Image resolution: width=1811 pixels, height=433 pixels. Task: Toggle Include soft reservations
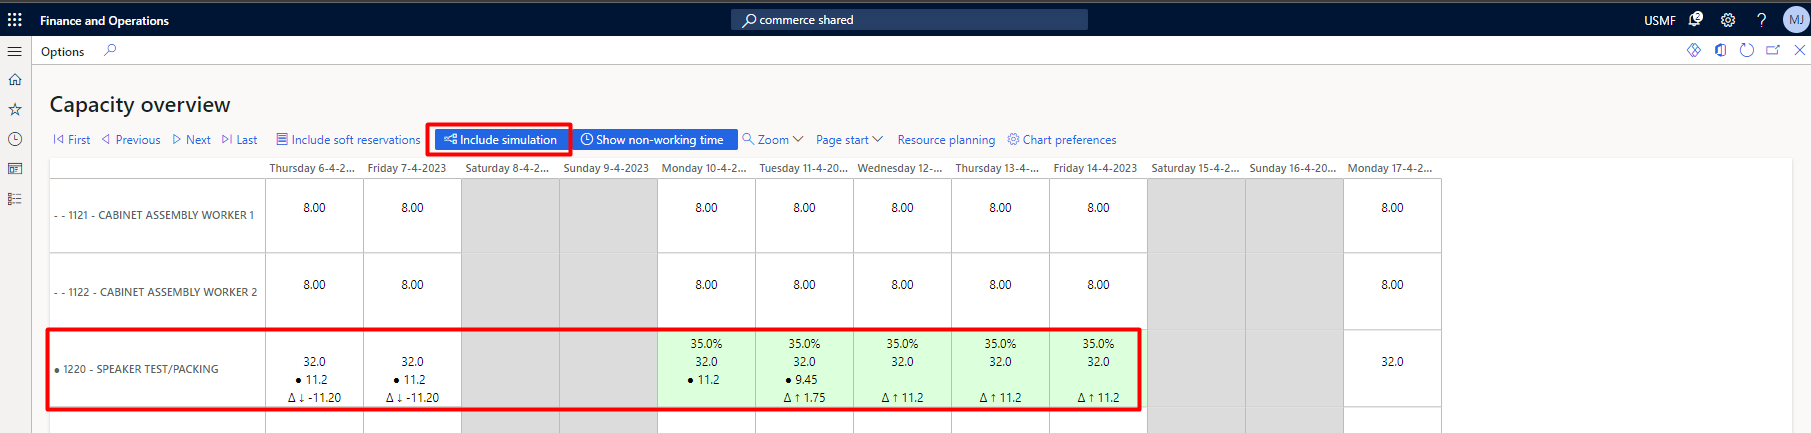coord(348,140)
